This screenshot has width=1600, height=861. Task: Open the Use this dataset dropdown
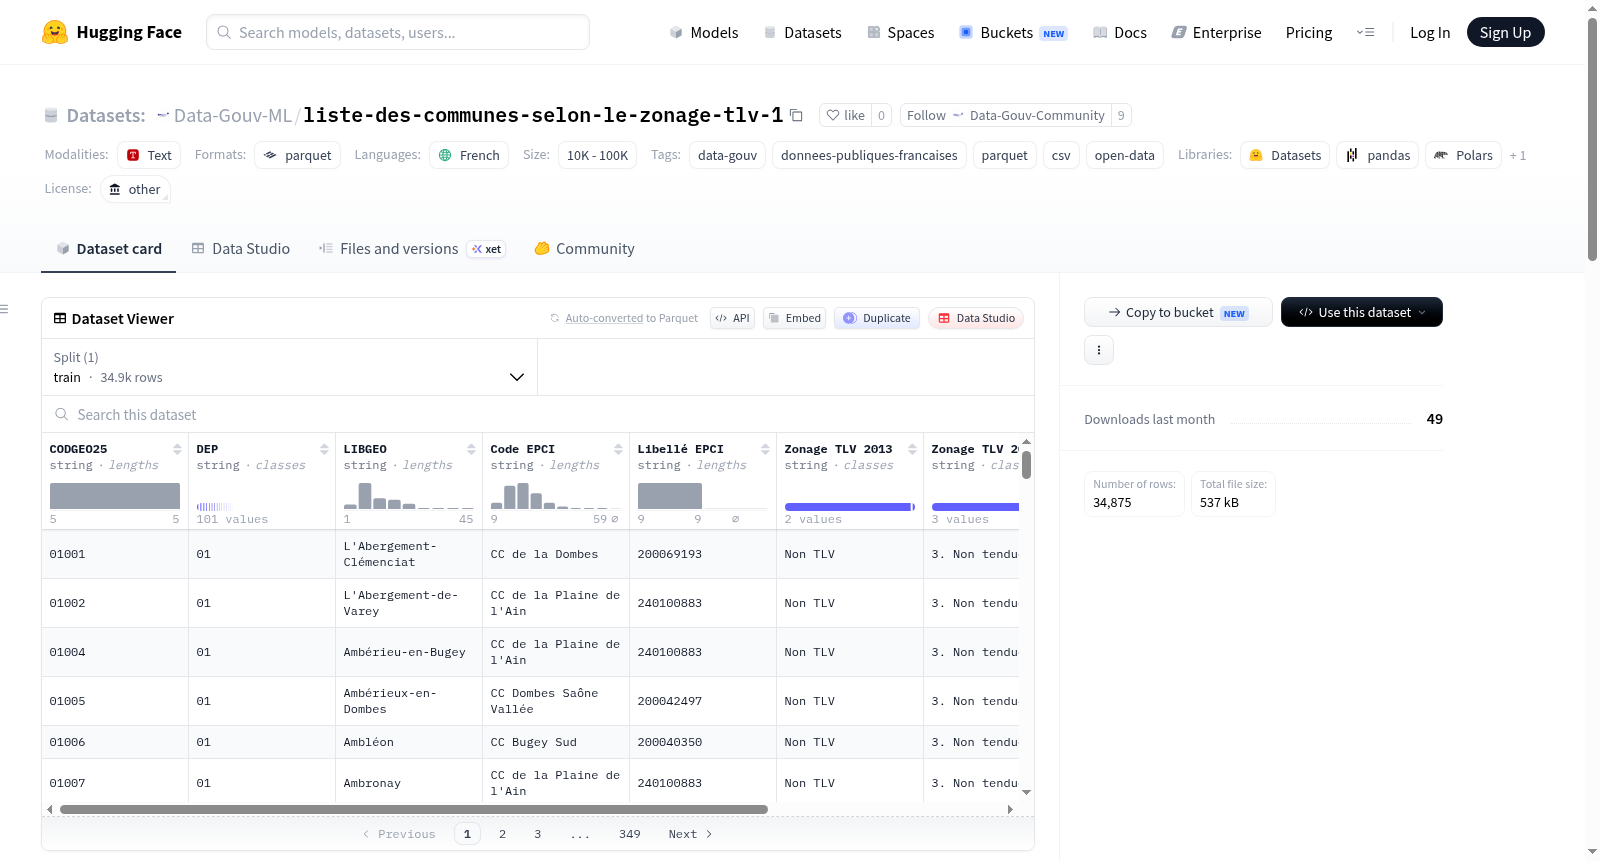(x=1361, y=312)
